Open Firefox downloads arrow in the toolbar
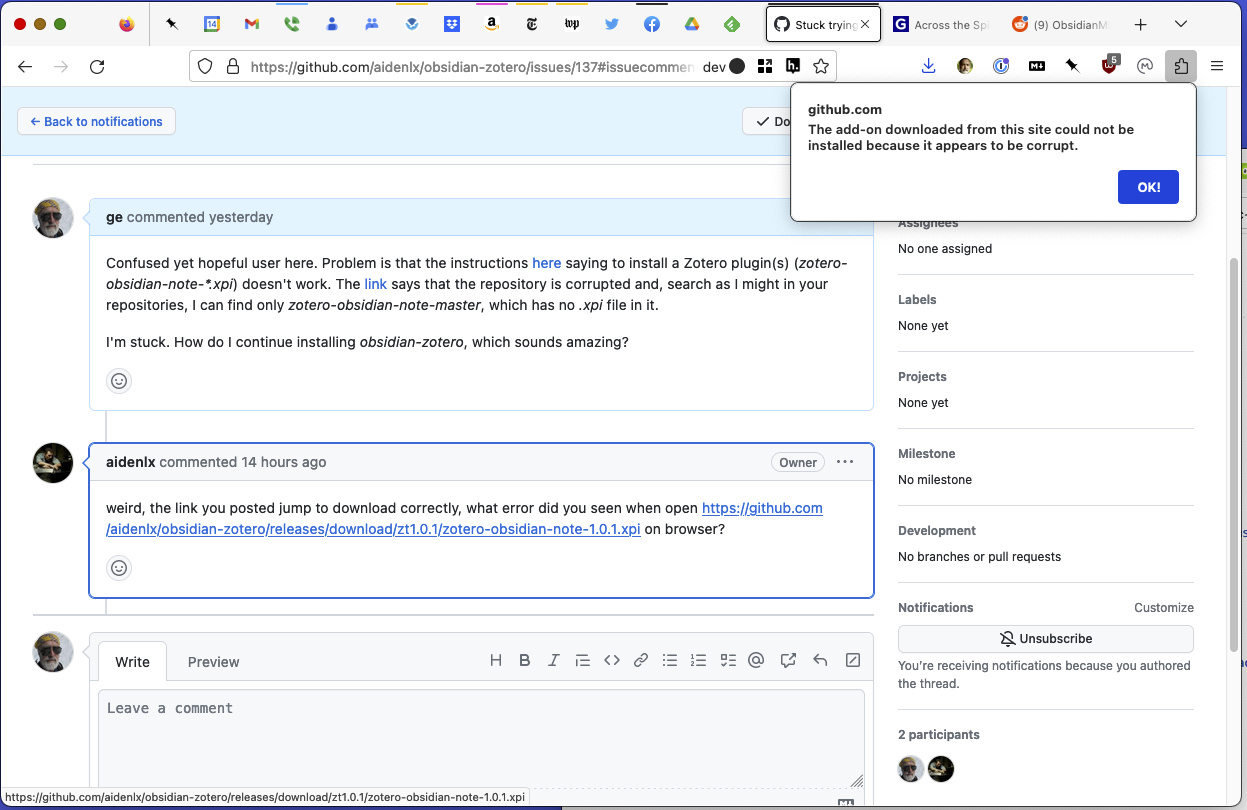Viewport: 1247px width, 810px height. coord(928,66)
